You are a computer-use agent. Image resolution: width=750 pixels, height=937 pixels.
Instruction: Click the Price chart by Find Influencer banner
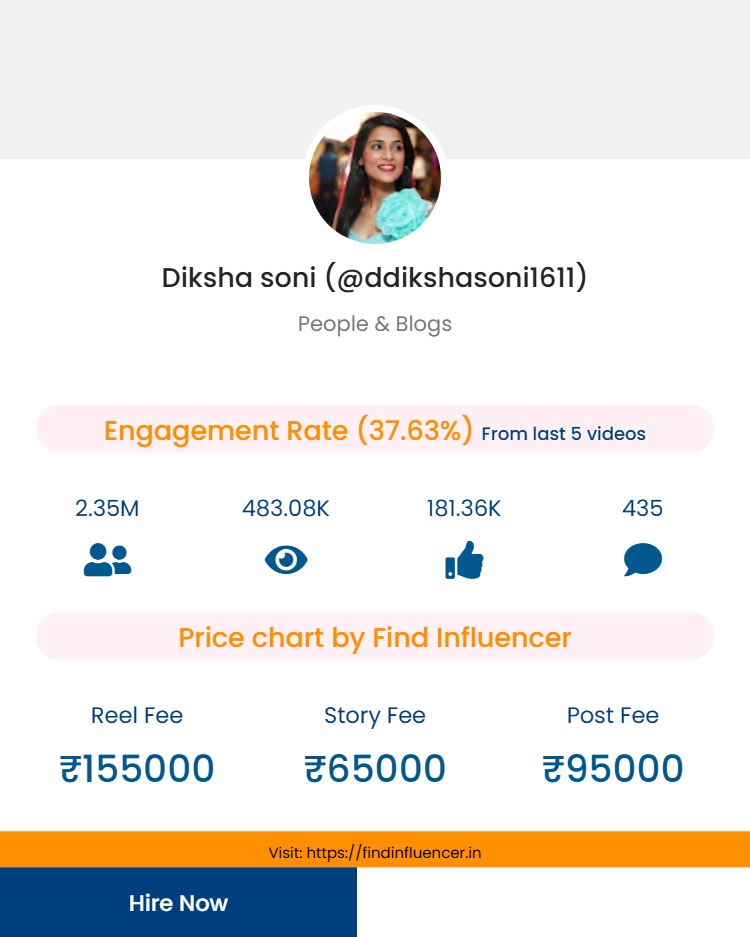(374, 637)
